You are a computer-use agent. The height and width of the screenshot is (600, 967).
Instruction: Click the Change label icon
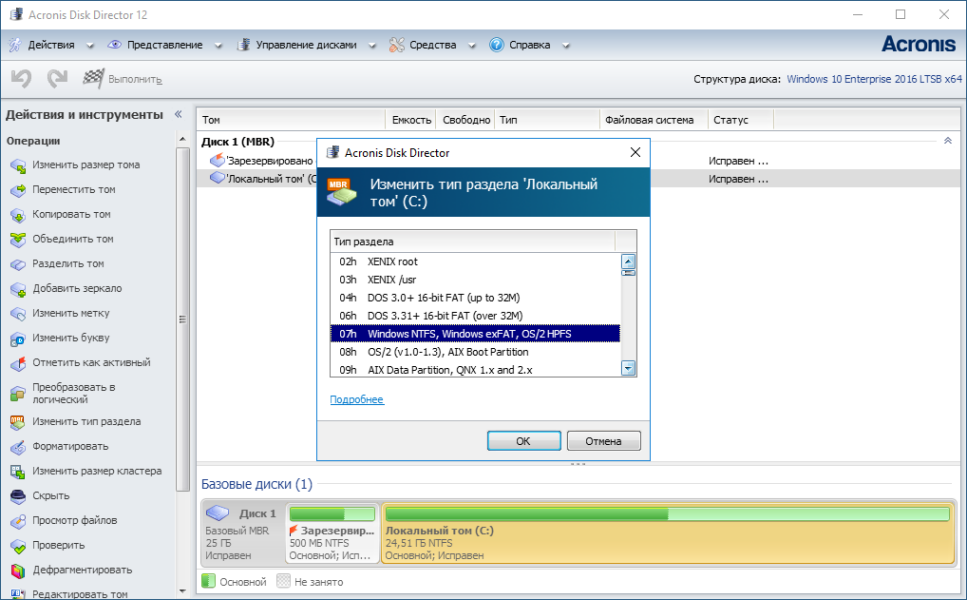tap(18, 313)
